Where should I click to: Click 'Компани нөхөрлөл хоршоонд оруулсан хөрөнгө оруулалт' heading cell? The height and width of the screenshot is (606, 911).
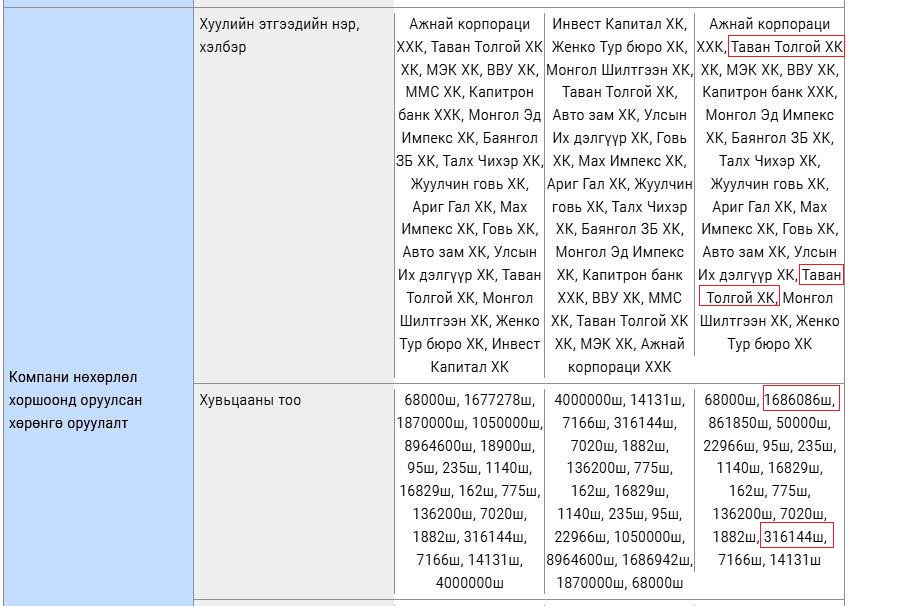click(75, 400)
